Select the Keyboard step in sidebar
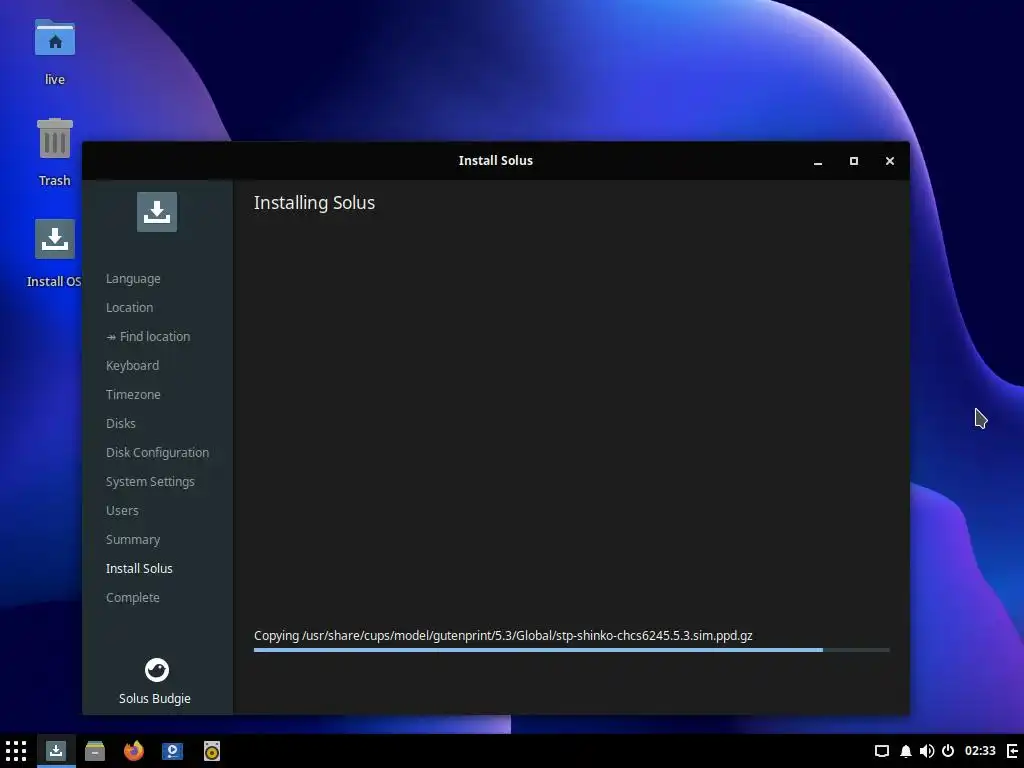This screenshot has height=768, width=1024. pos(133,366)
